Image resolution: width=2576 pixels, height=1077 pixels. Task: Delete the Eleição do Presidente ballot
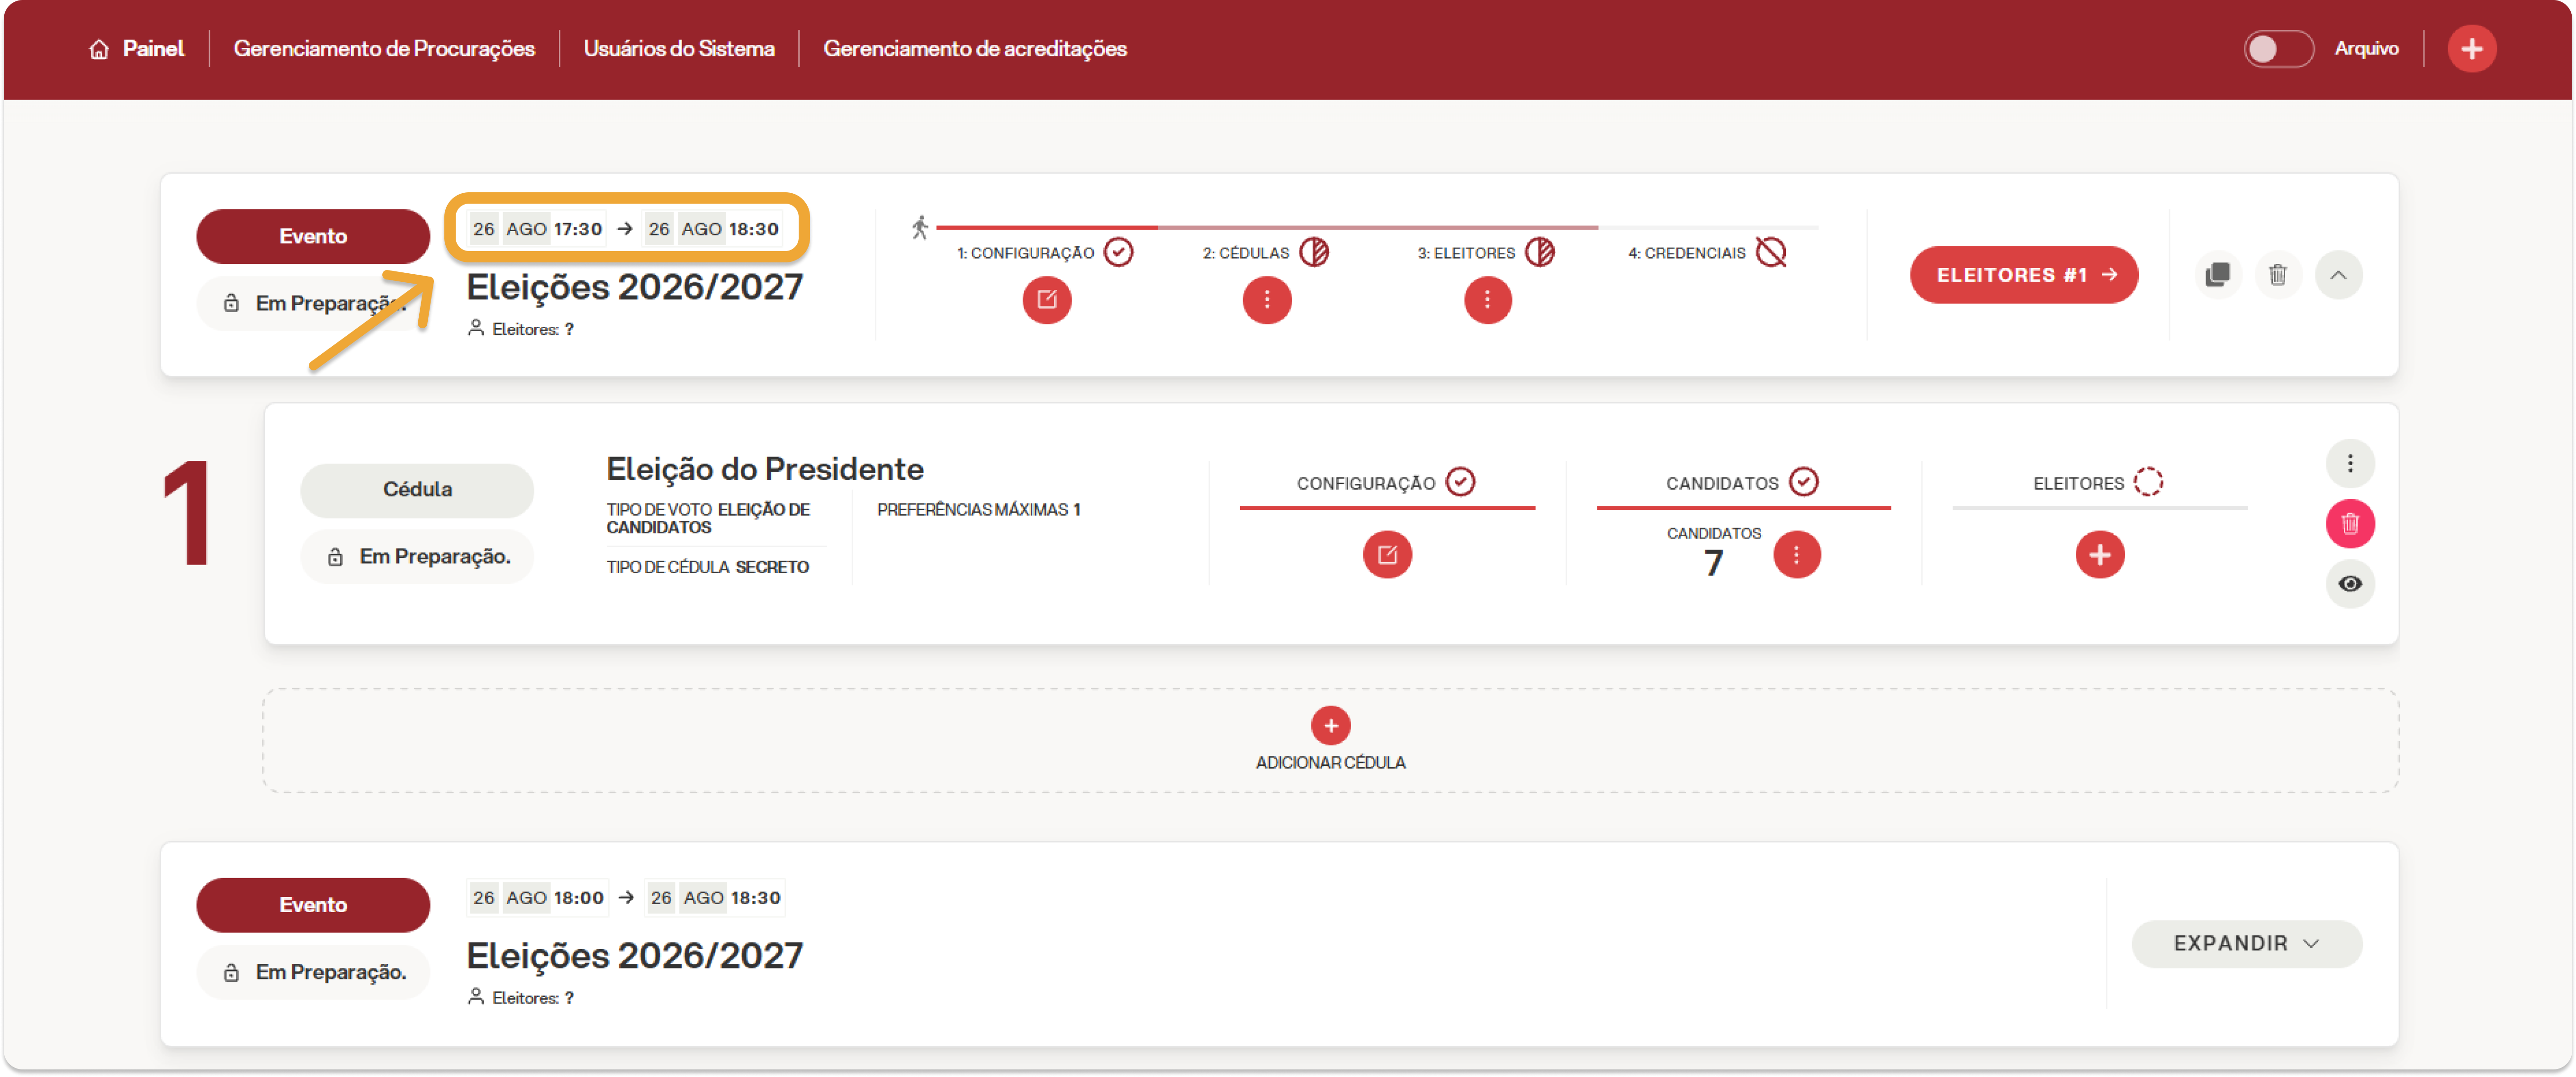click(2350, 523)
